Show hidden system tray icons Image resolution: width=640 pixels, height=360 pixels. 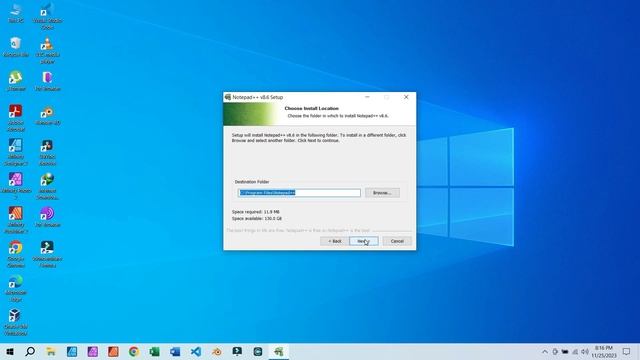(545, 352)
